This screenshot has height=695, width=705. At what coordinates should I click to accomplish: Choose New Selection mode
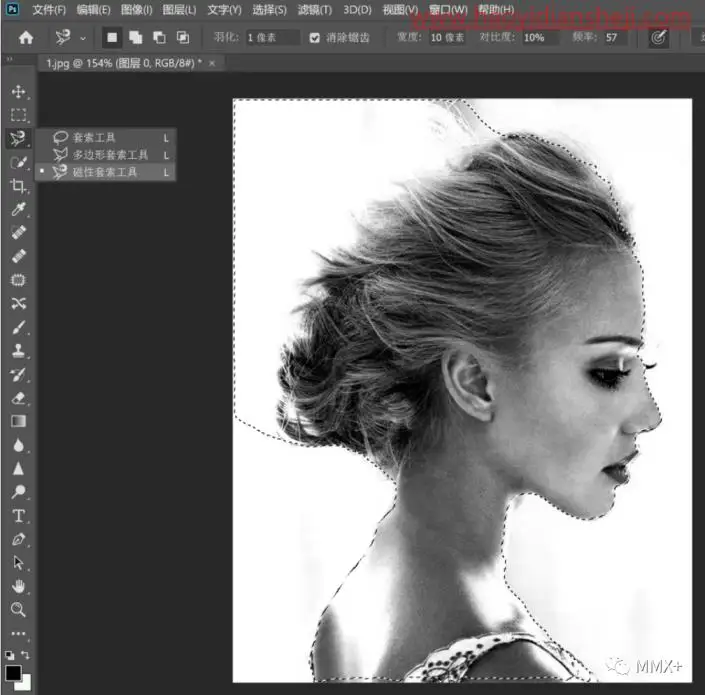(112, 38)
